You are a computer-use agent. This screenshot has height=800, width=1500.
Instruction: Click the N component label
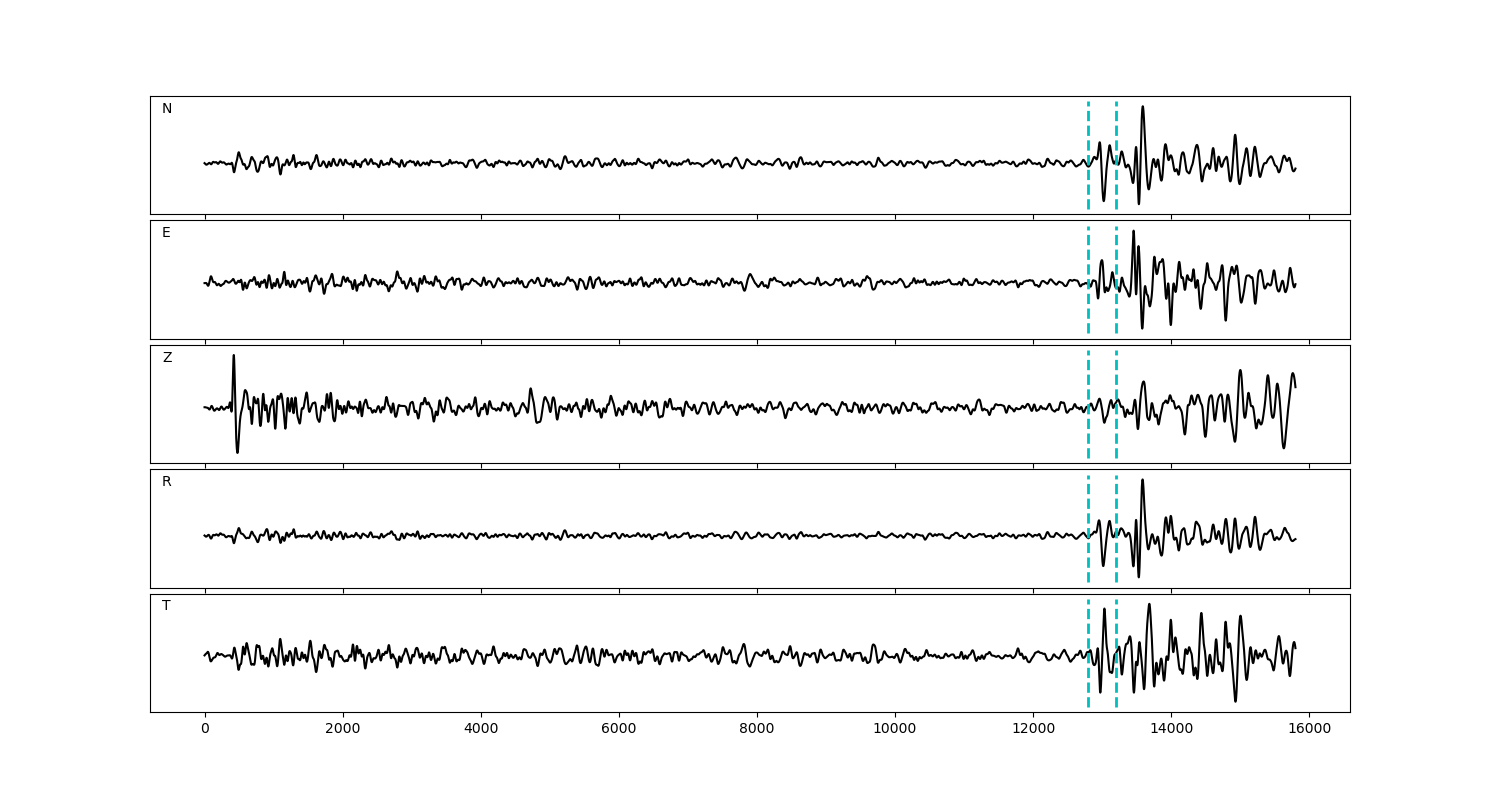167,109
